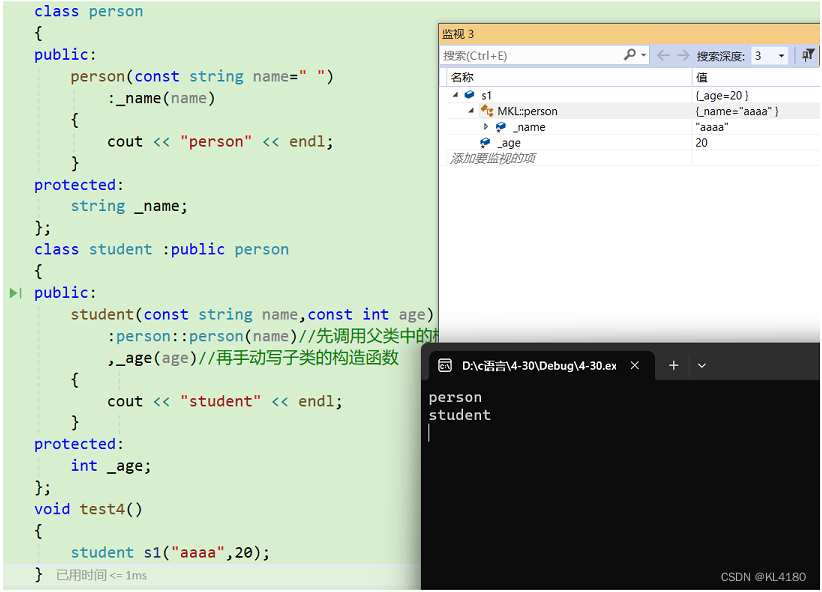Click the value cell {_age=20 }

point(722,95)
